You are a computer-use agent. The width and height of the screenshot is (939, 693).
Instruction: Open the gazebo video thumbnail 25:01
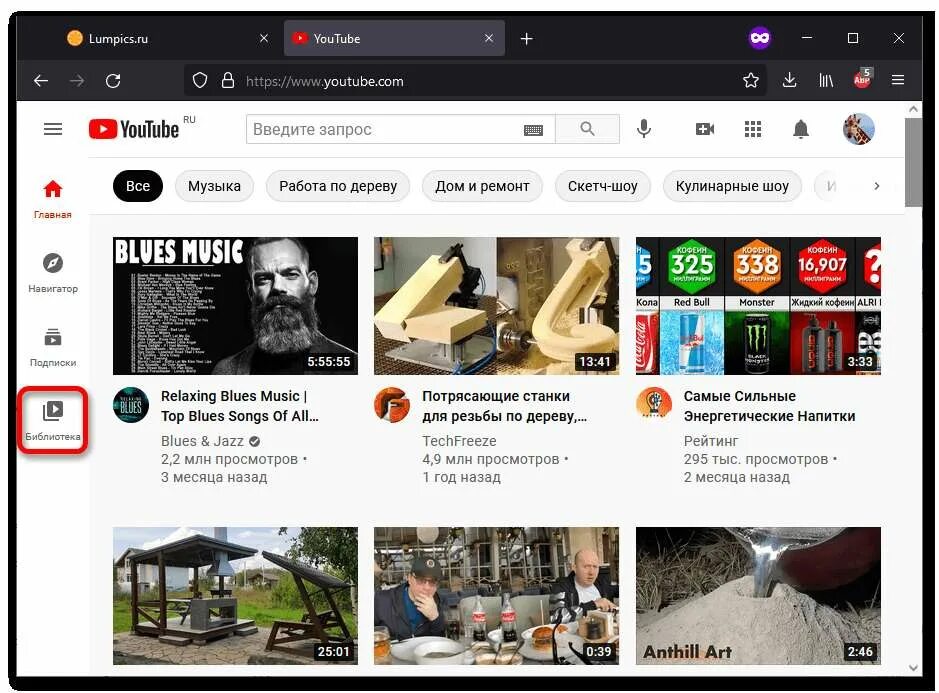pyautogui.click(x=235, y=596)
